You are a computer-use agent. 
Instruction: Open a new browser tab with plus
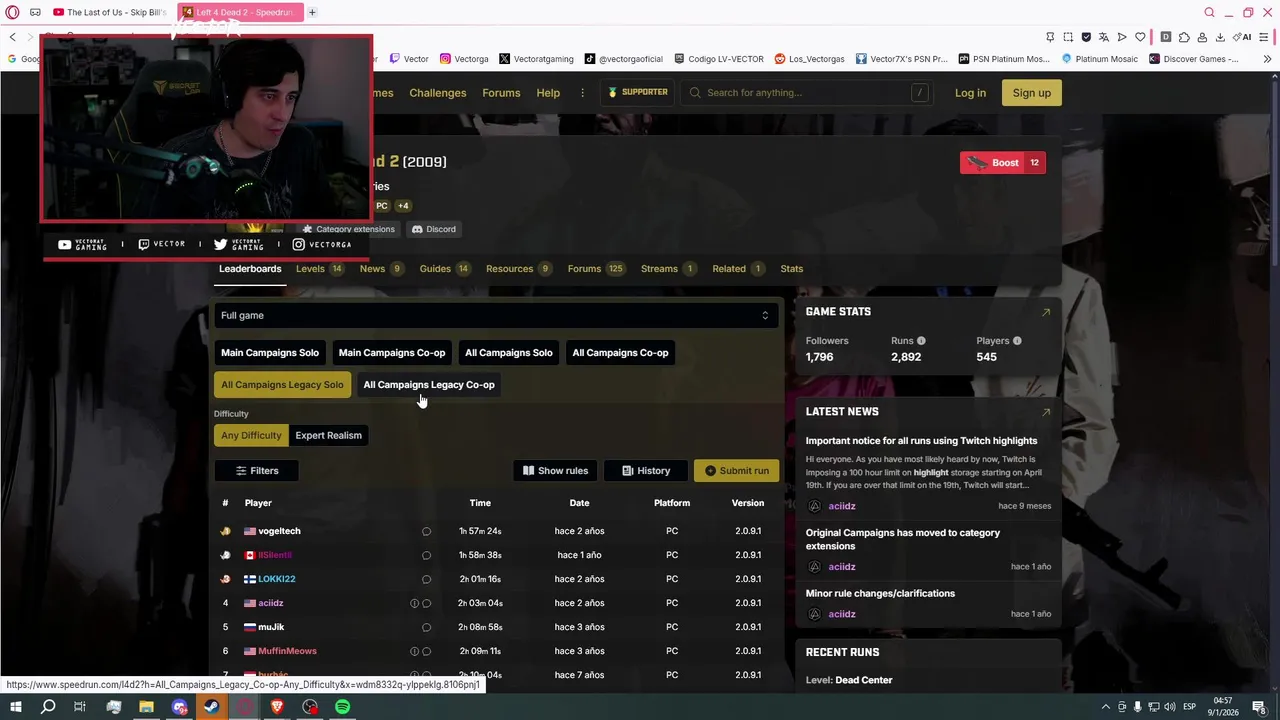[x=312, y=12]
